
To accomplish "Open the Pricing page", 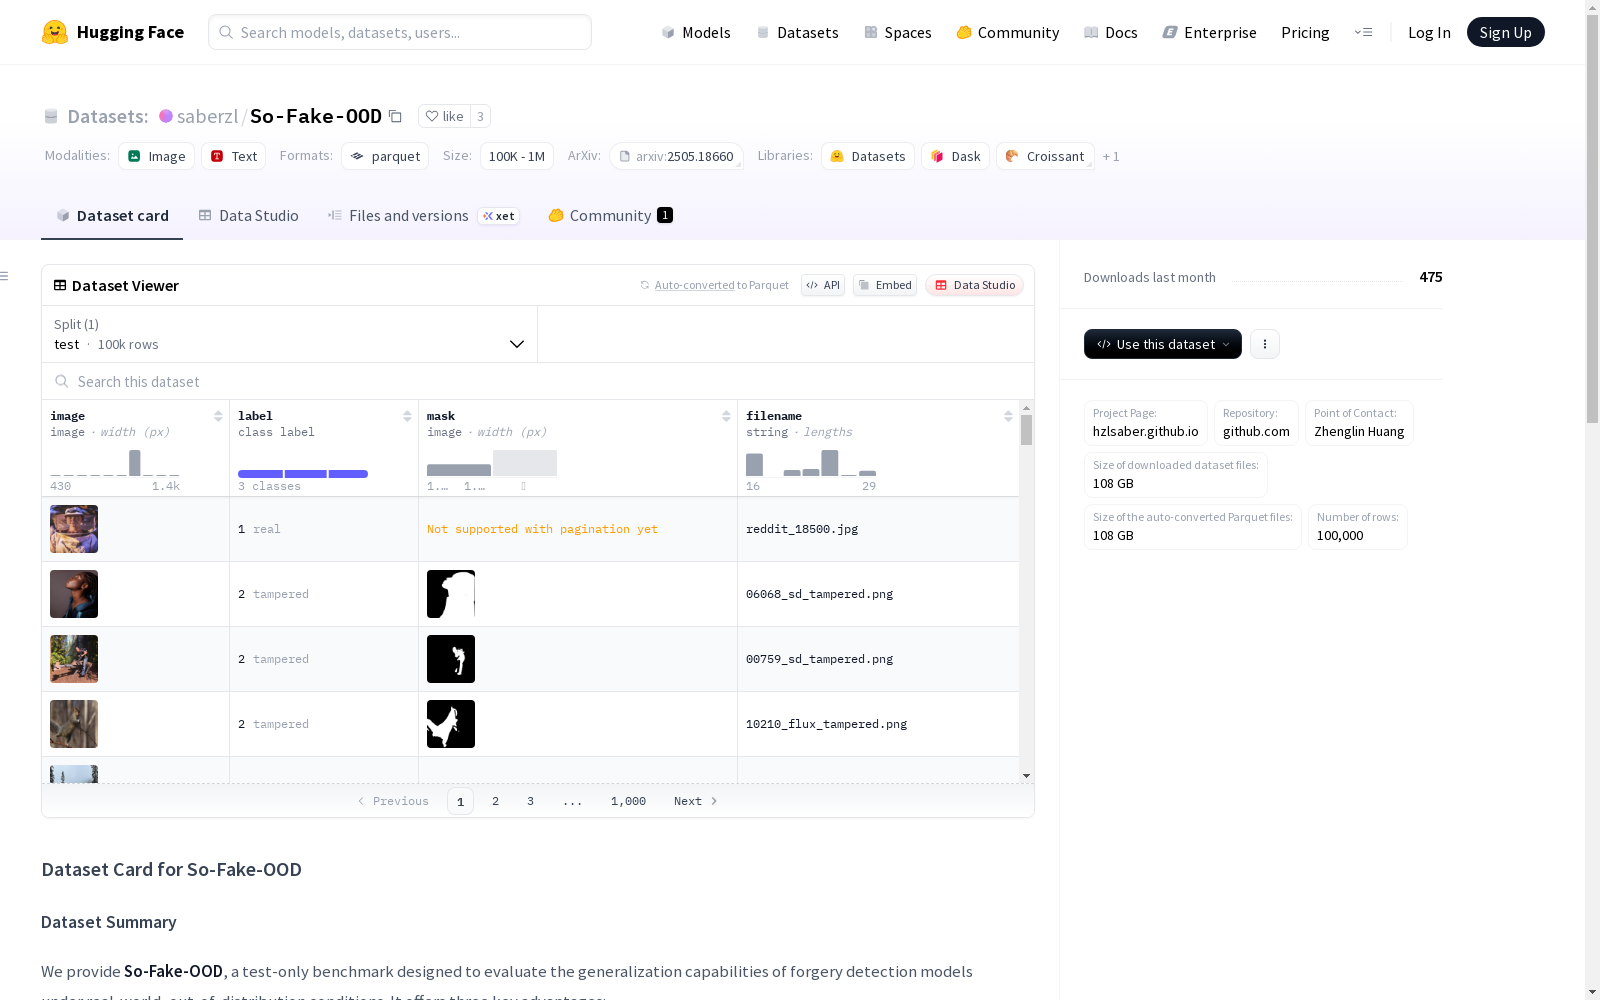I will 1305,32.
